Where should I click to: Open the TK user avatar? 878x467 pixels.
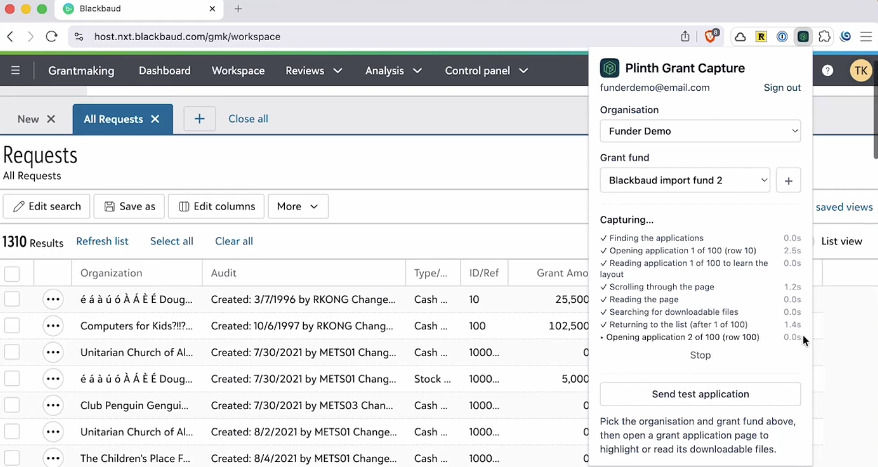tap(861, 71)
